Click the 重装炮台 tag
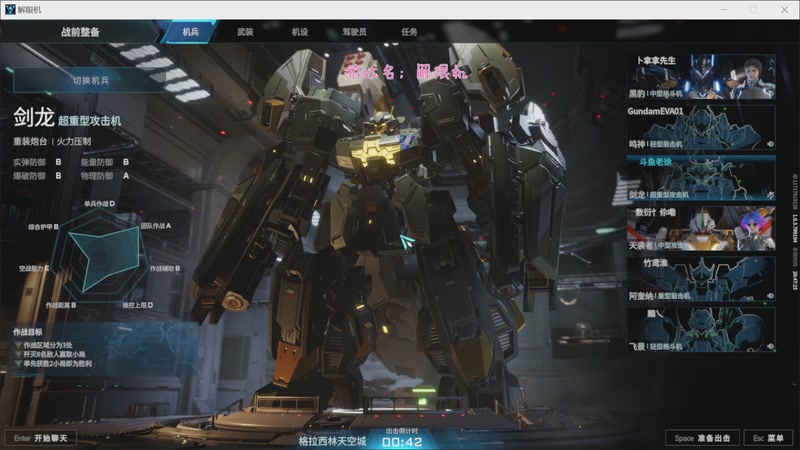 click(30, 141)
